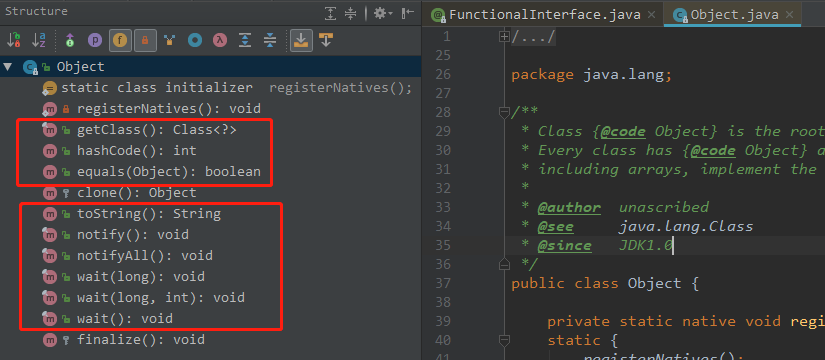Click method icon next to getClass()
Image resolution: width=825 pixels, height=360 pixels.
point(49,130)
